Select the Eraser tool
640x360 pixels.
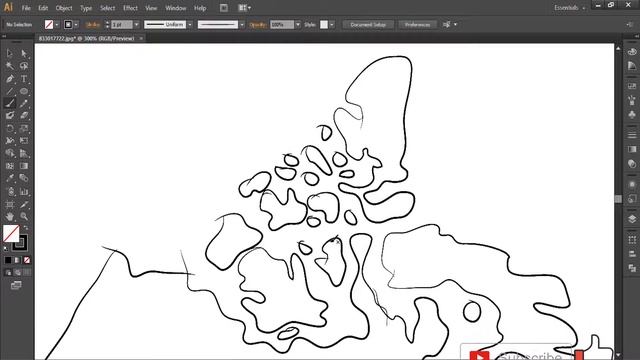pos(24,116)
